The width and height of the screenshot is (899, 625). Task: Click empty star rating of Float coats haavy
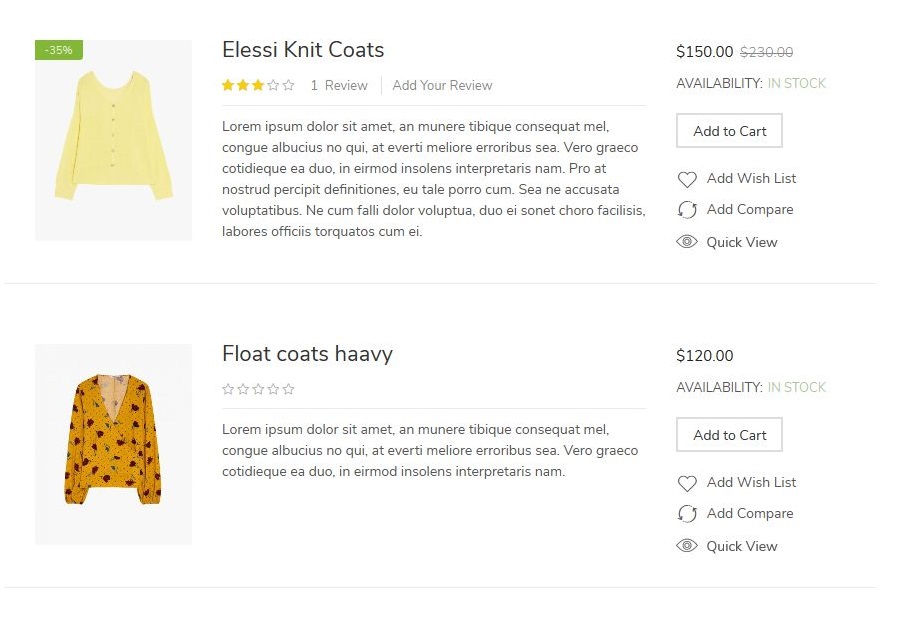(x=258, y=389)
